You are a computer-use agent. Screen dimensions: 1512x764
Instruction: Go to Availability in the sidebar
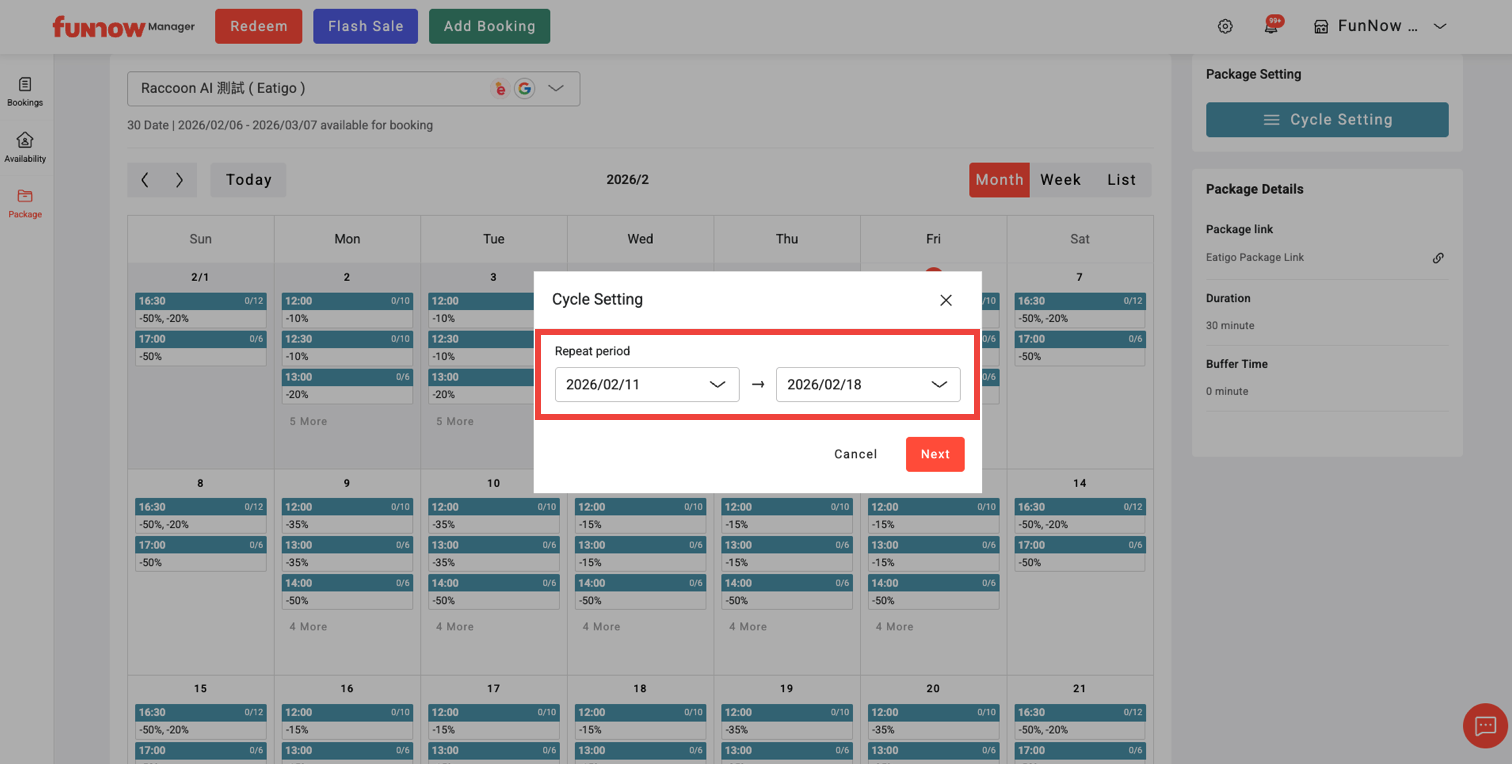[25, 147]
